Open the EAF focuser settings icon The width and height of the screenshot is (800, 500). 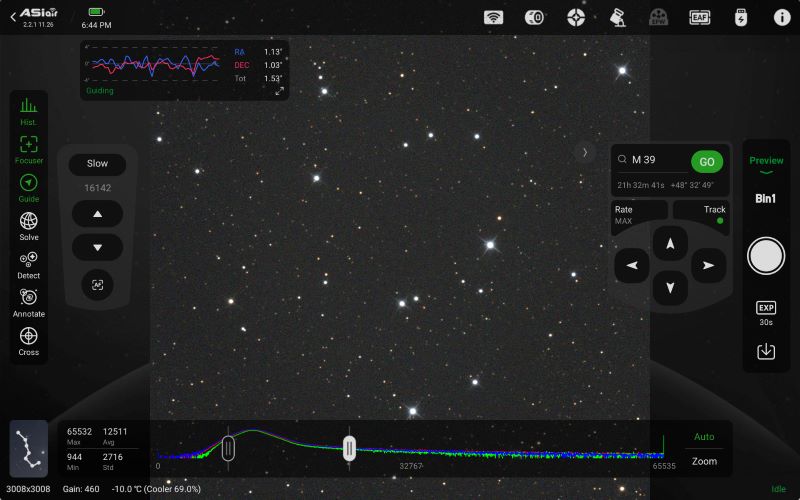(699, 17)
